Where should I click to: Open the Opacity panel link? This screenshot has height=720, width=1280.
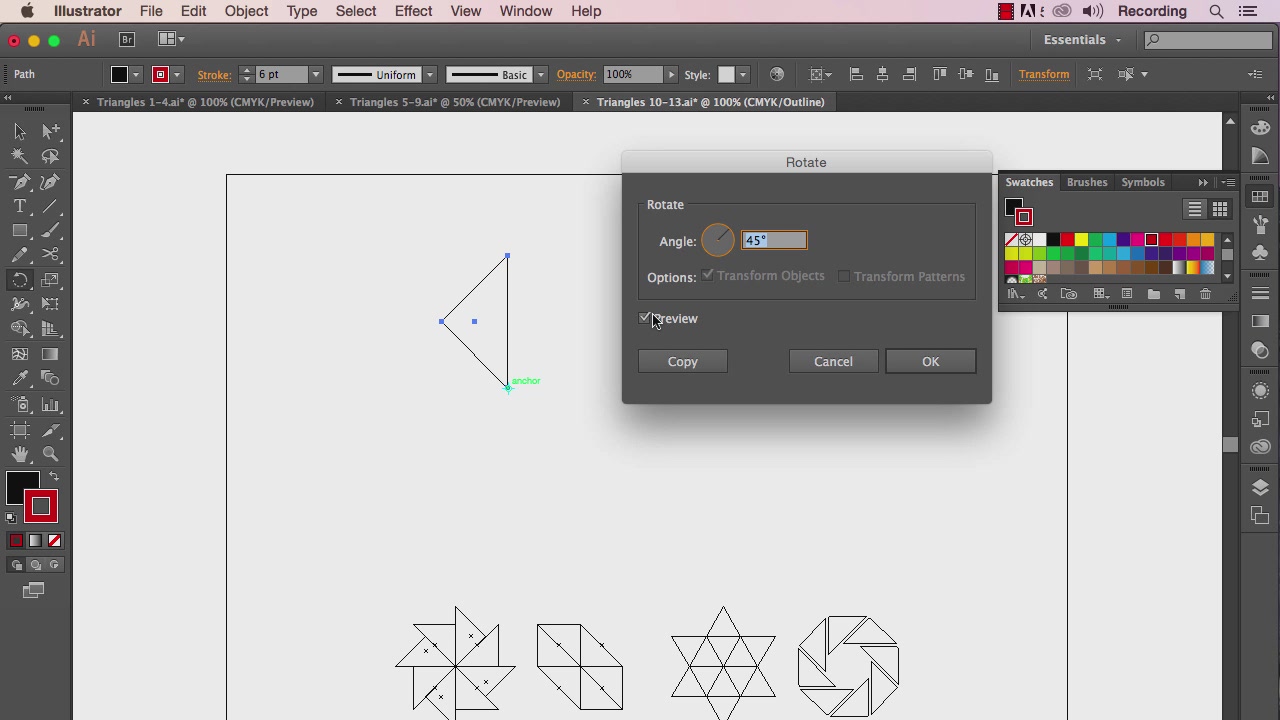point(576,75)
